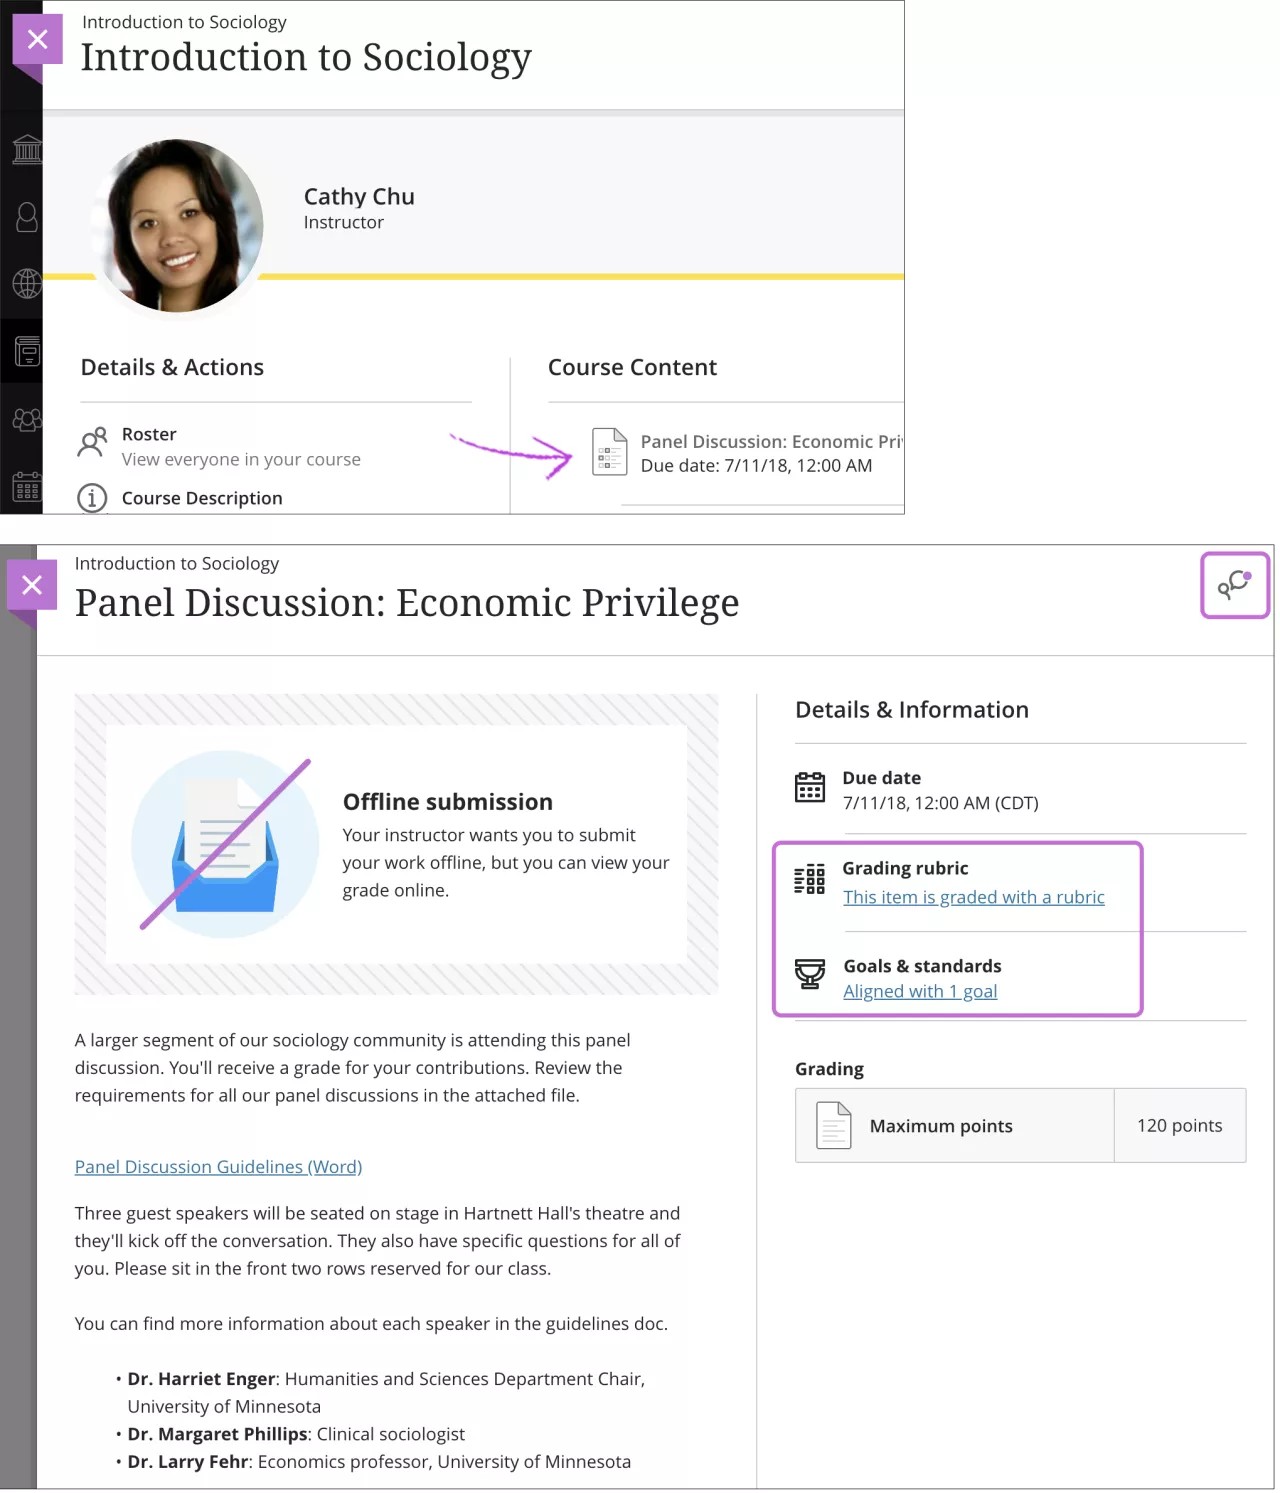Open the Panel Discussion Guidelines Word document
Image resolution: width=1280 pixels, height=1493 pixels.
click(218, 1167)
